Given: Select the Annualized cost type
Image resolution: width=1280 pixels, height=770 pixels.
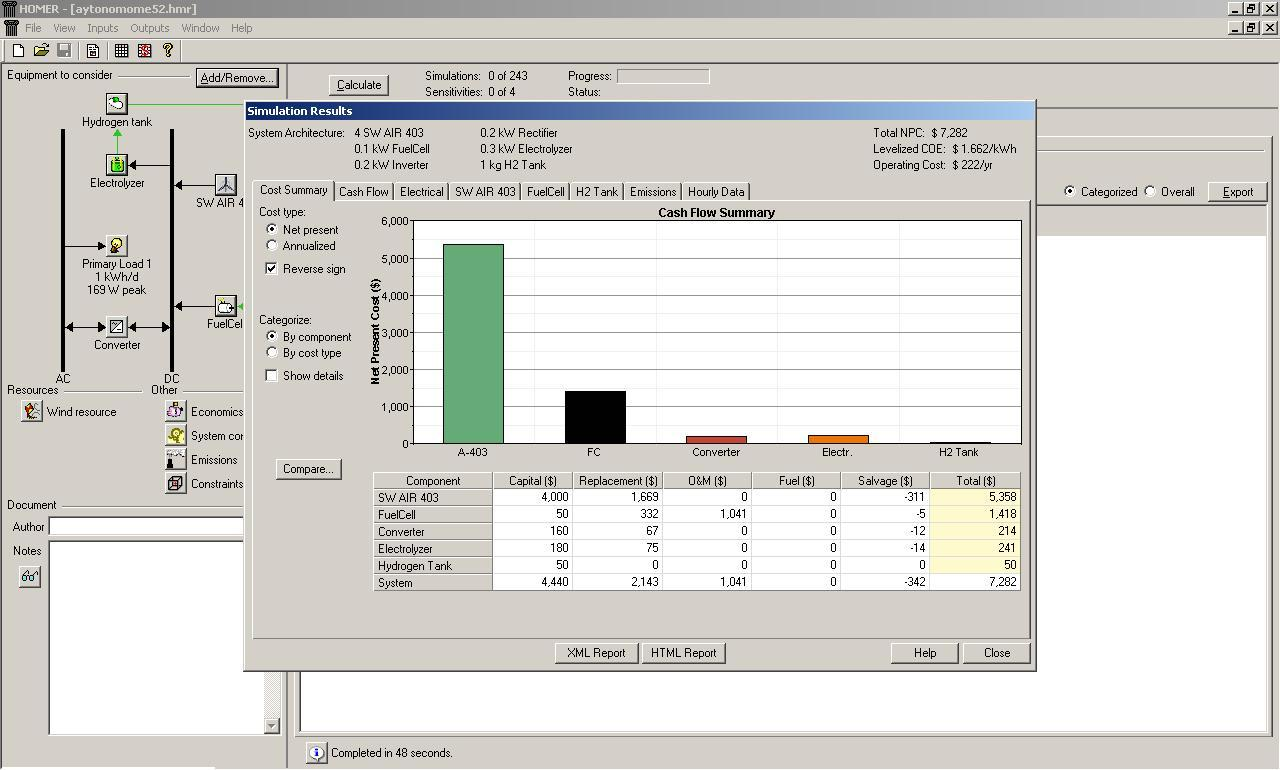Looking at the screenshot, I should coord(272,245).
